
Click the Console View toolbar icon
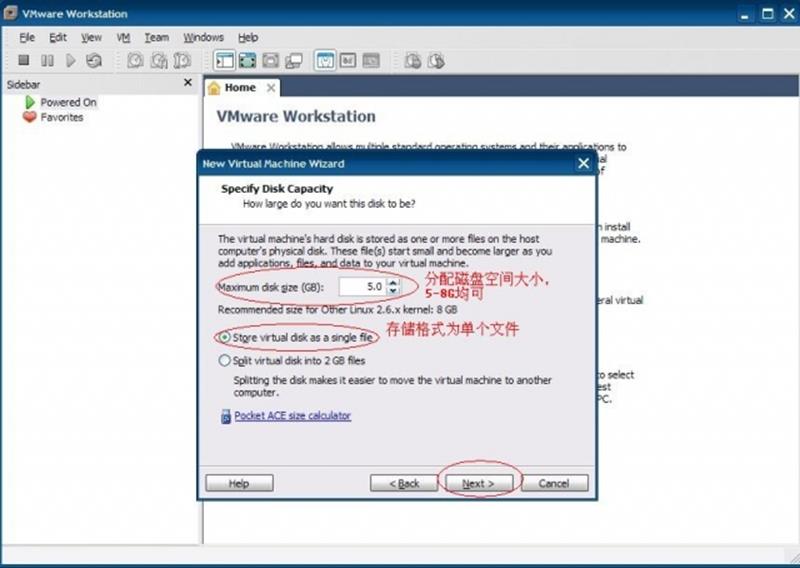click(x=371, y=61)
